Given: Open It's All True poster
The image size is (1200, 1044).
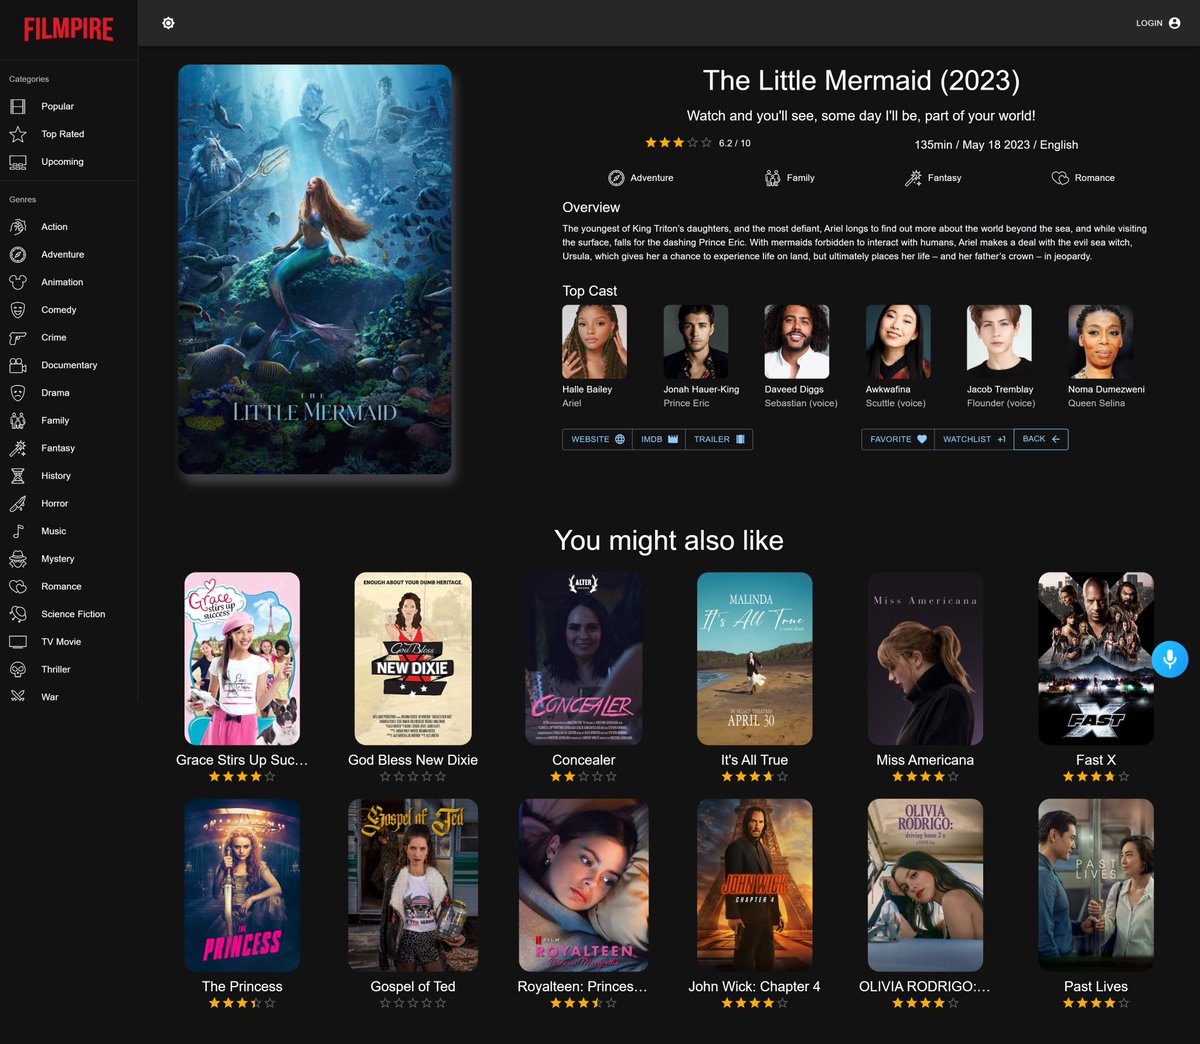Looking at the screenshot, I should point(755,659).
